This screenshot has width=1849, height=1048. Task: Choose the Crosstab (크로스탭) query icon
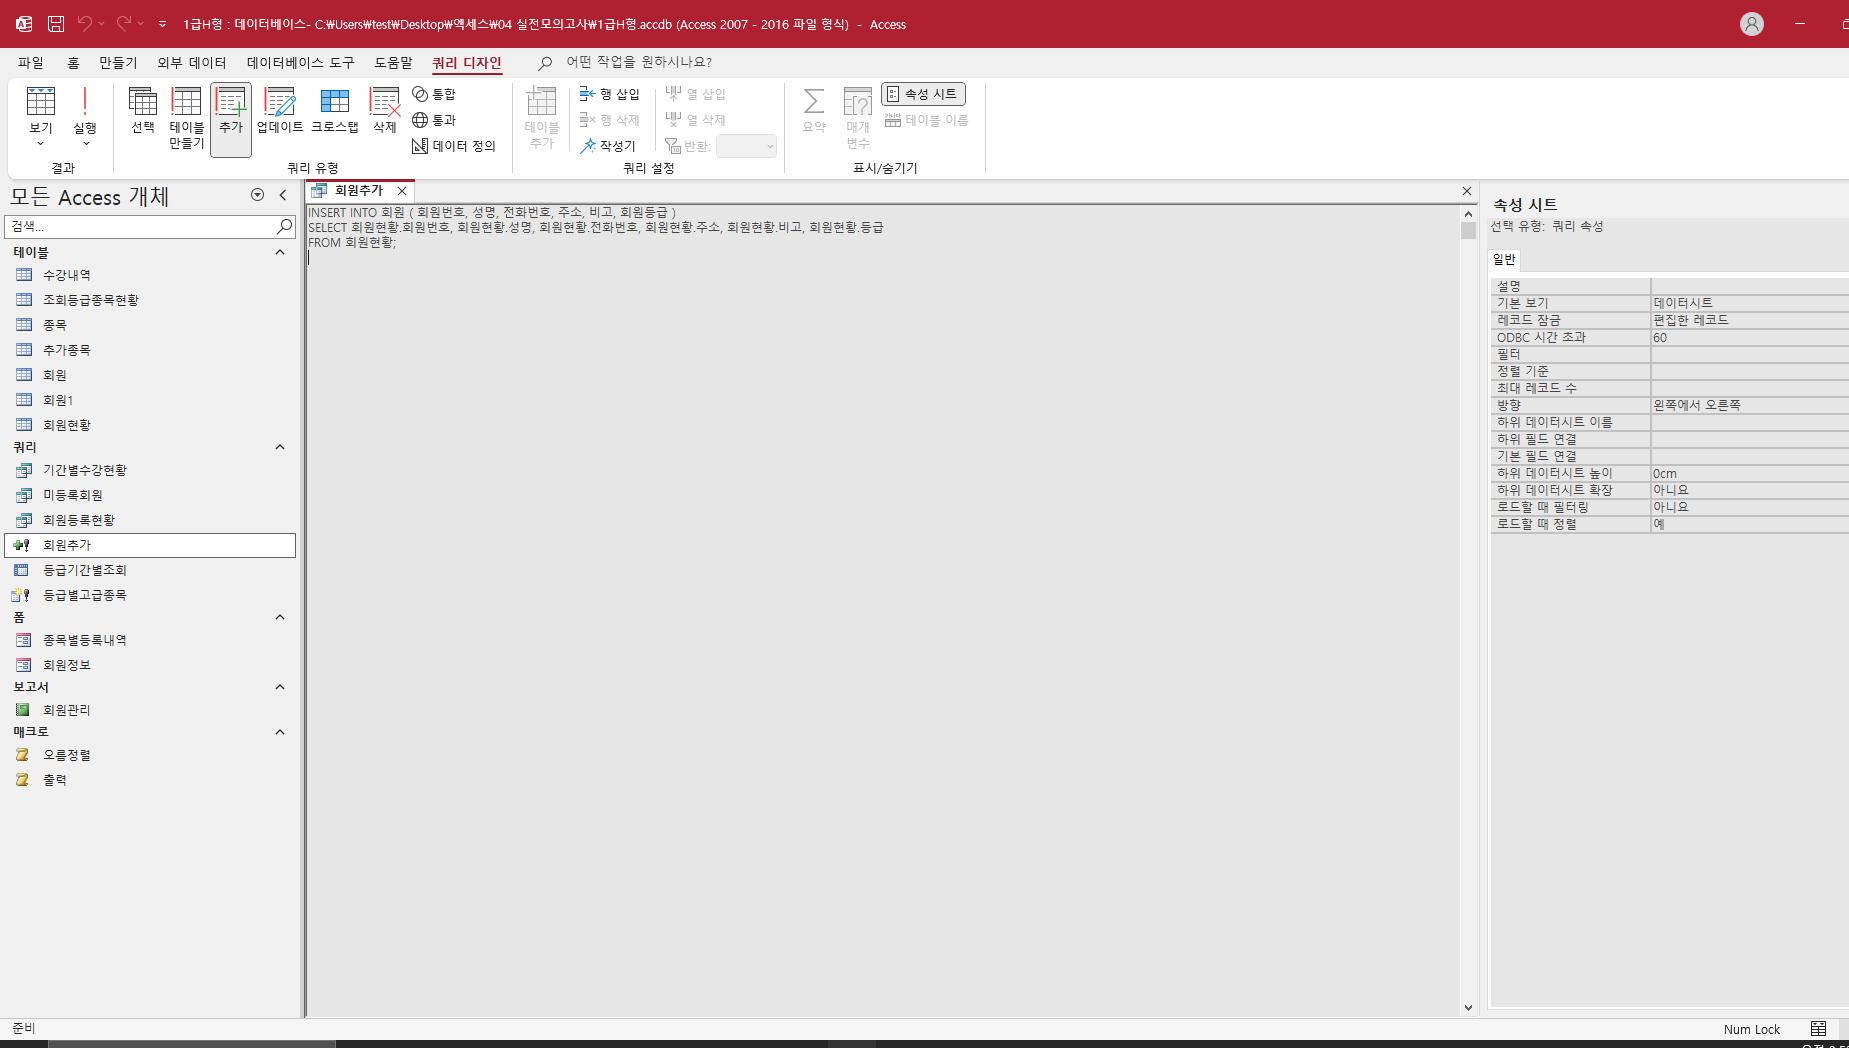coord(334,110)
